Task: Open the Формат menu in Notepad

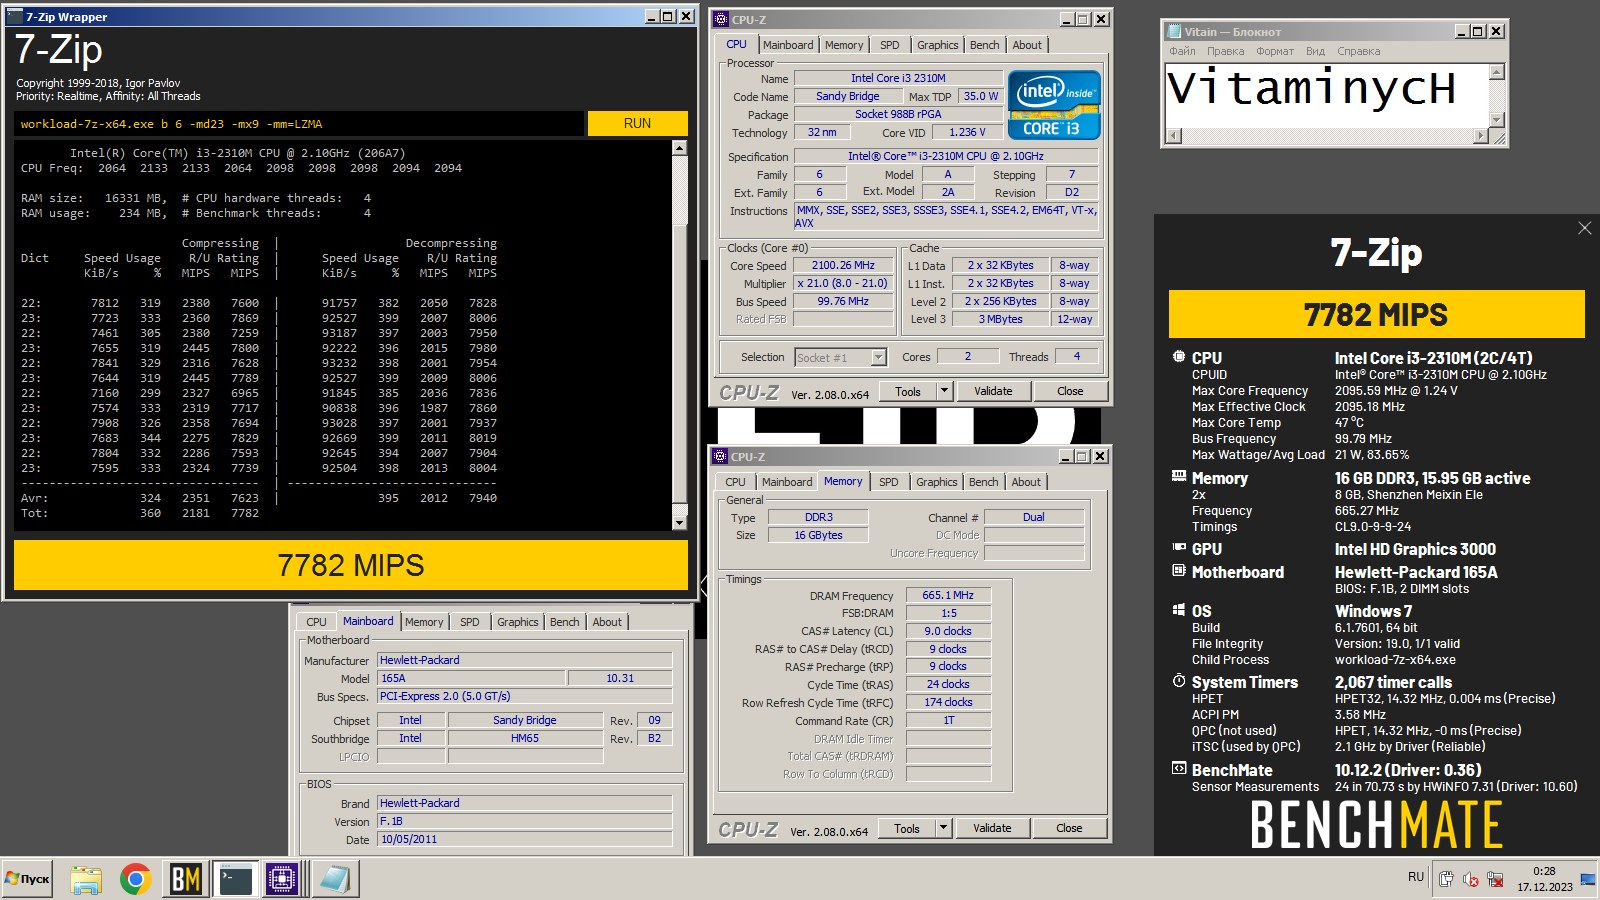Action: point(1275,51)
